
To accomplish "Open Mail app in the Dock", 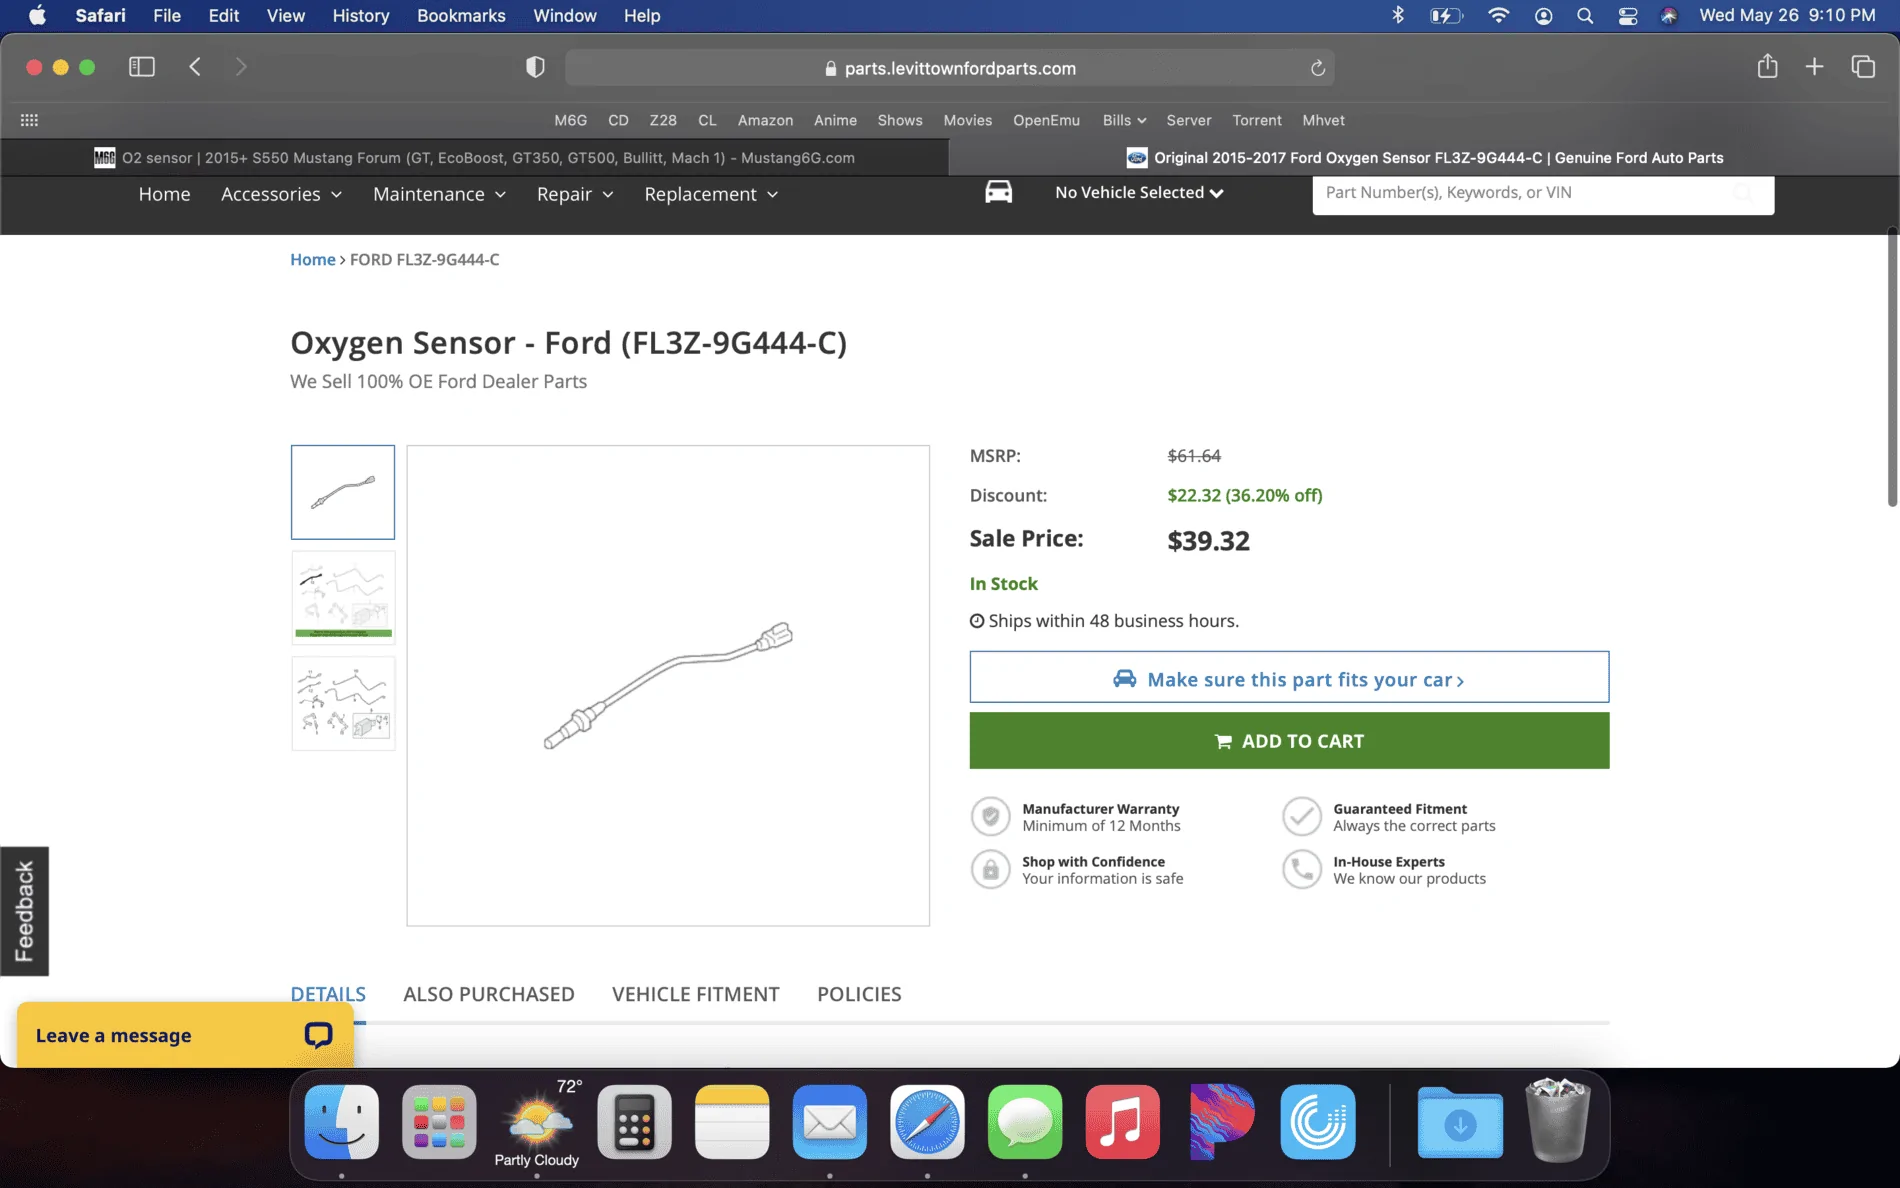I will (829, 1122).
